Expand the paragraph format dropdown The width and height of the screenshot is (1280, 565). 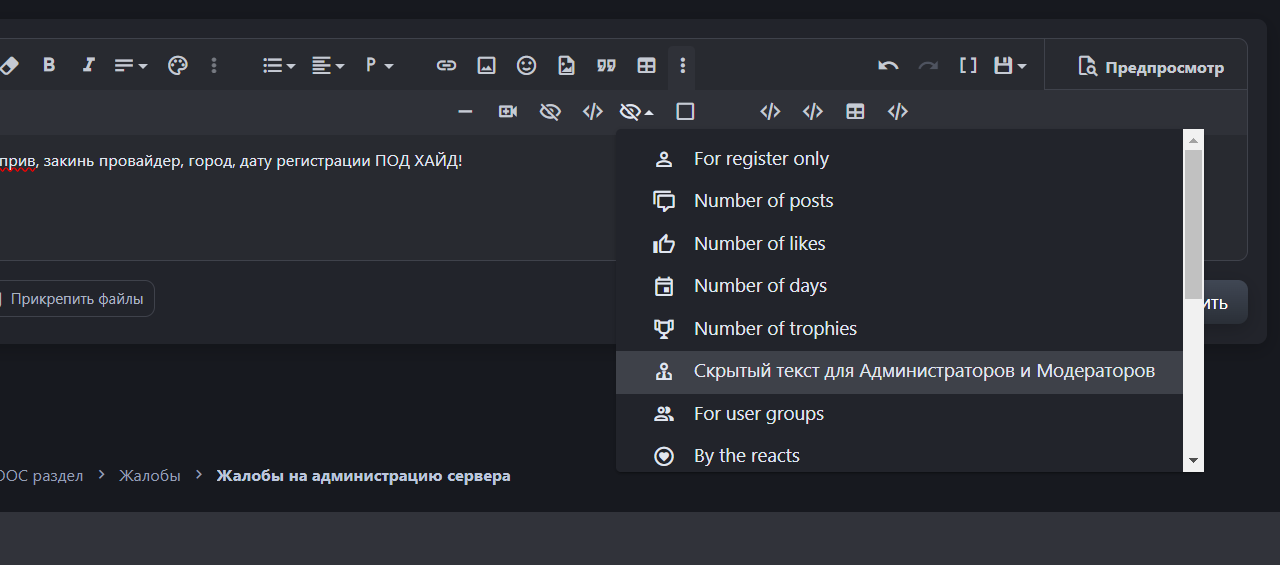click(379, 66)
